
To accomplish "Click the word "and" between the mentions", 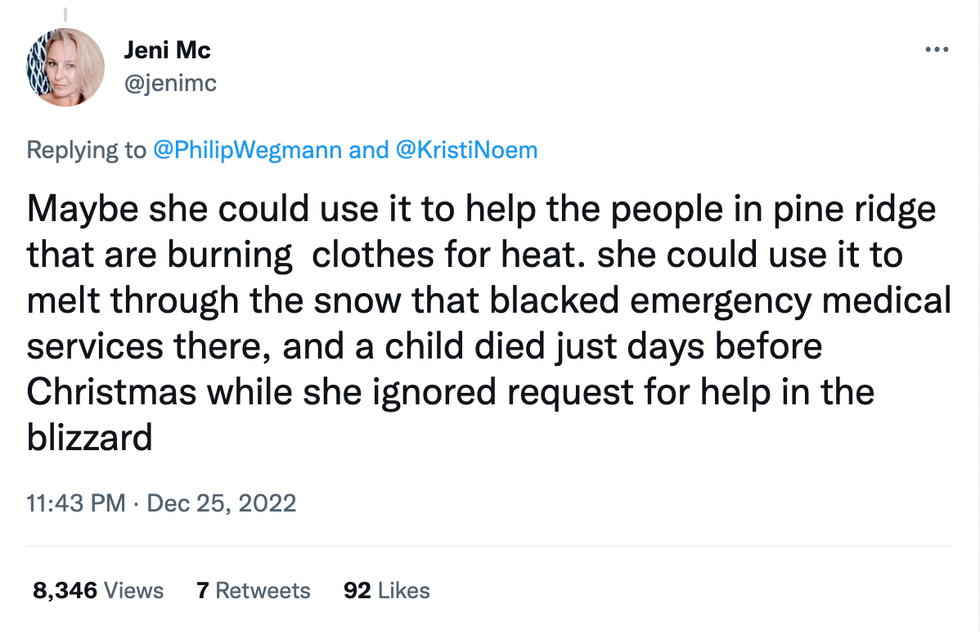I will point(368,150).
